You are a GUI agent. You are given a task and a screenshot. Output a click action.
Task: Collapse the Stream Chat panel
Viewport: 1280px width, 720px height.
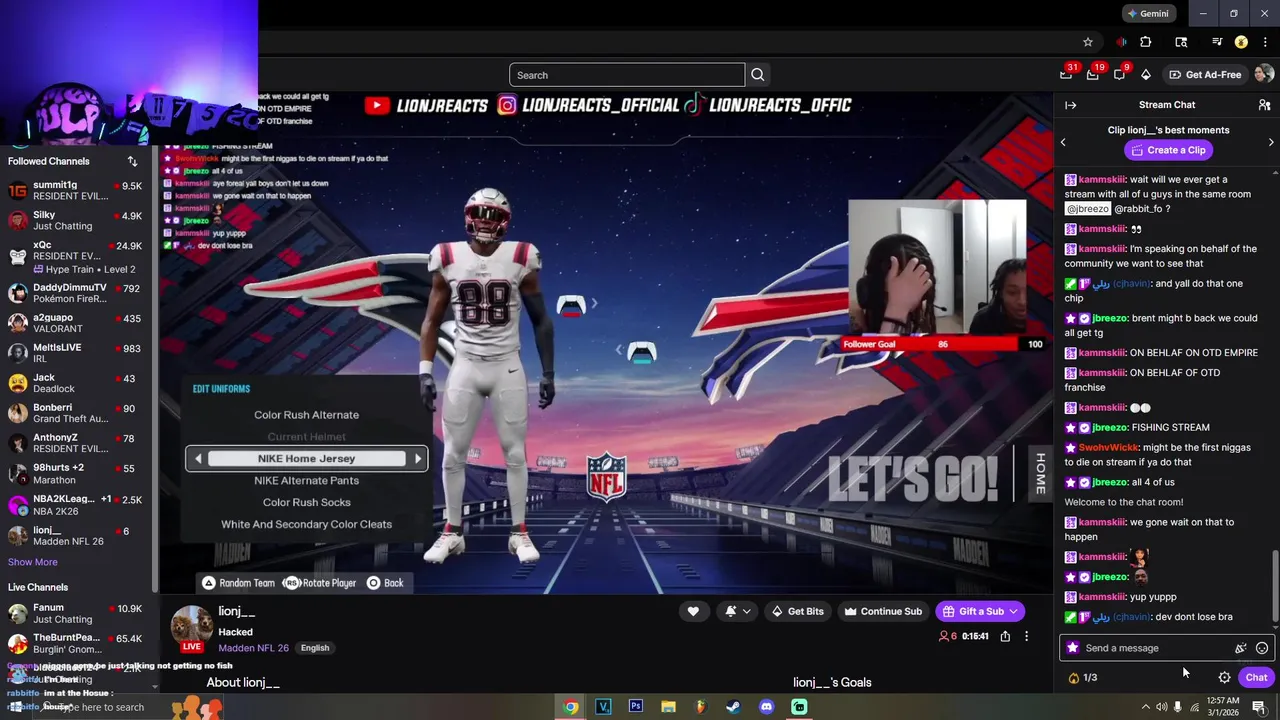click(1071, 105)
